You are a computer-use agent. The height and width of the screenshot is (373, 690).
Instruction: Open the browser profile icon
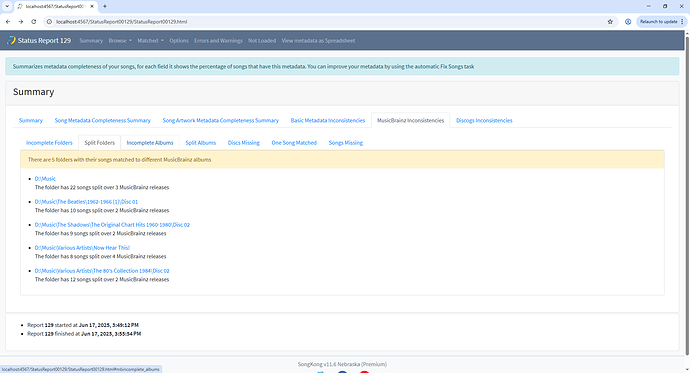628,22
